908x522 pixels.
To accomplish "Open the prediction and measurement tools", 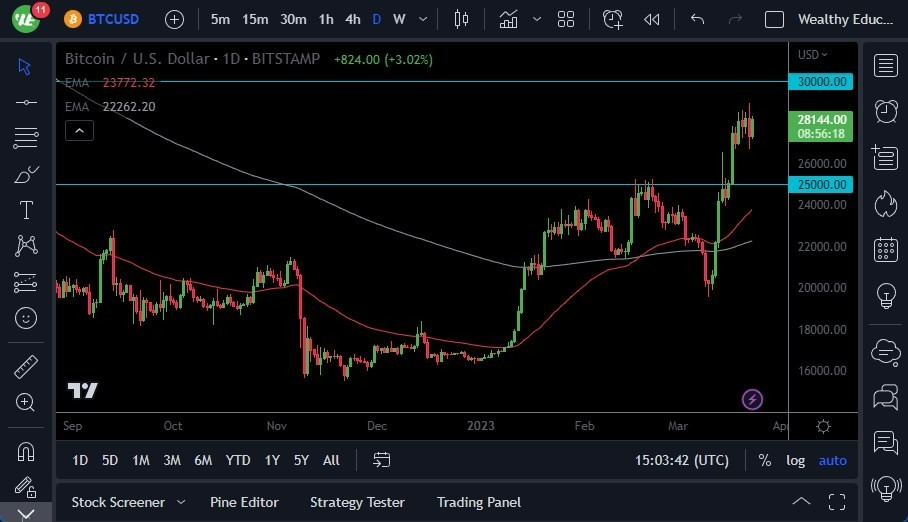I will click(x=25, y=282).
